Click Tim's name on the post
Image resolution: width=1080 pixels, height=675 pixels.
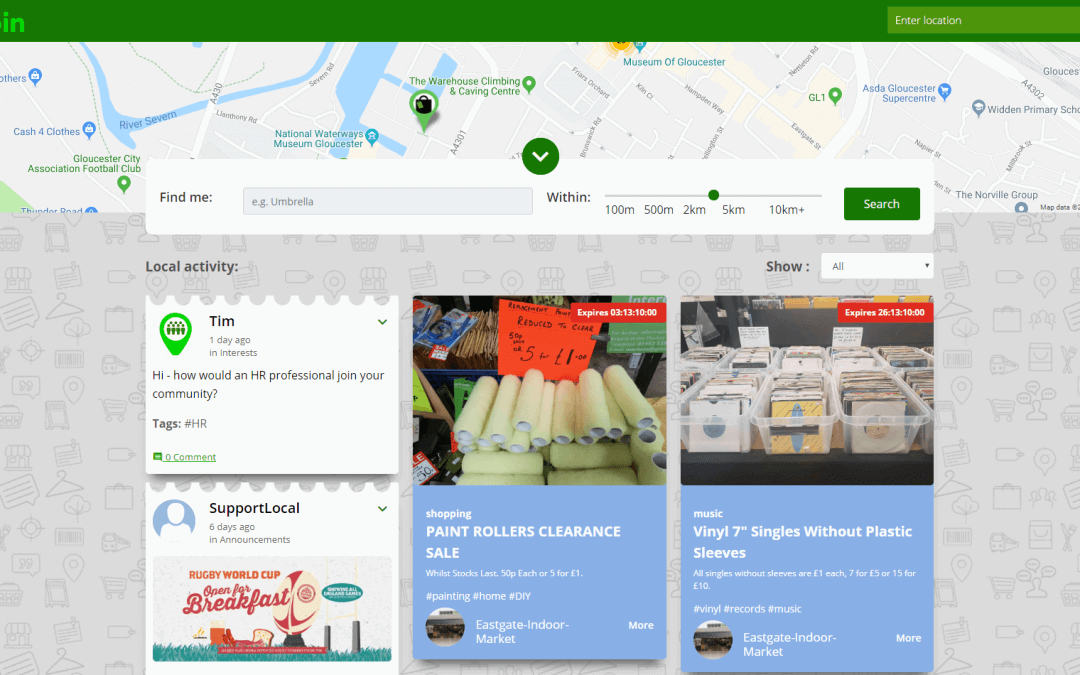(x=222, y=321)
